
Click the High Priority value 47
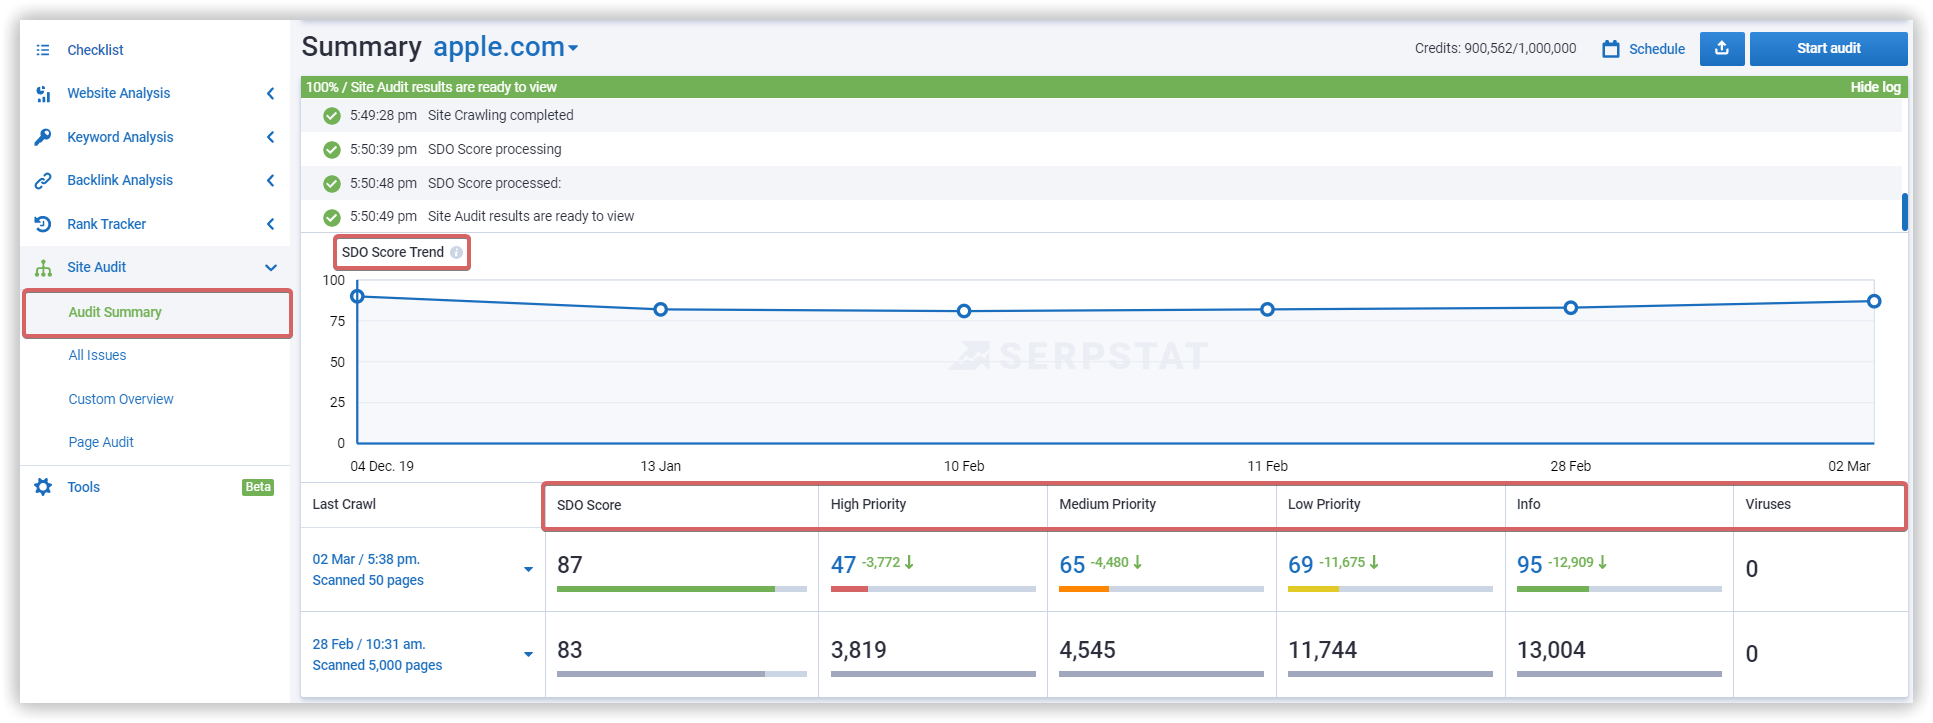tap(843, 565)
